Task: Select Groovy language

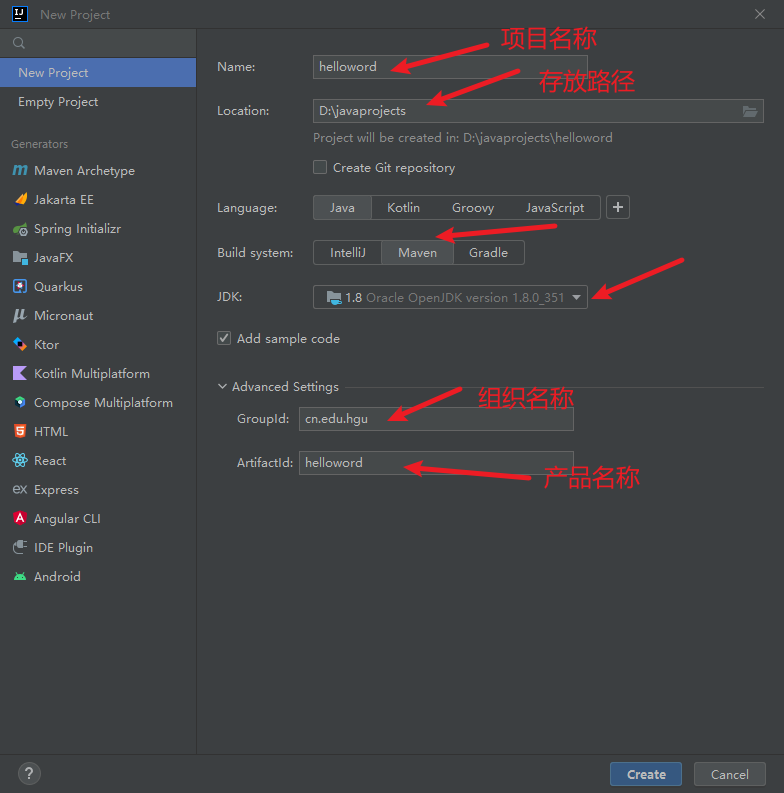Action: point(473,208)
